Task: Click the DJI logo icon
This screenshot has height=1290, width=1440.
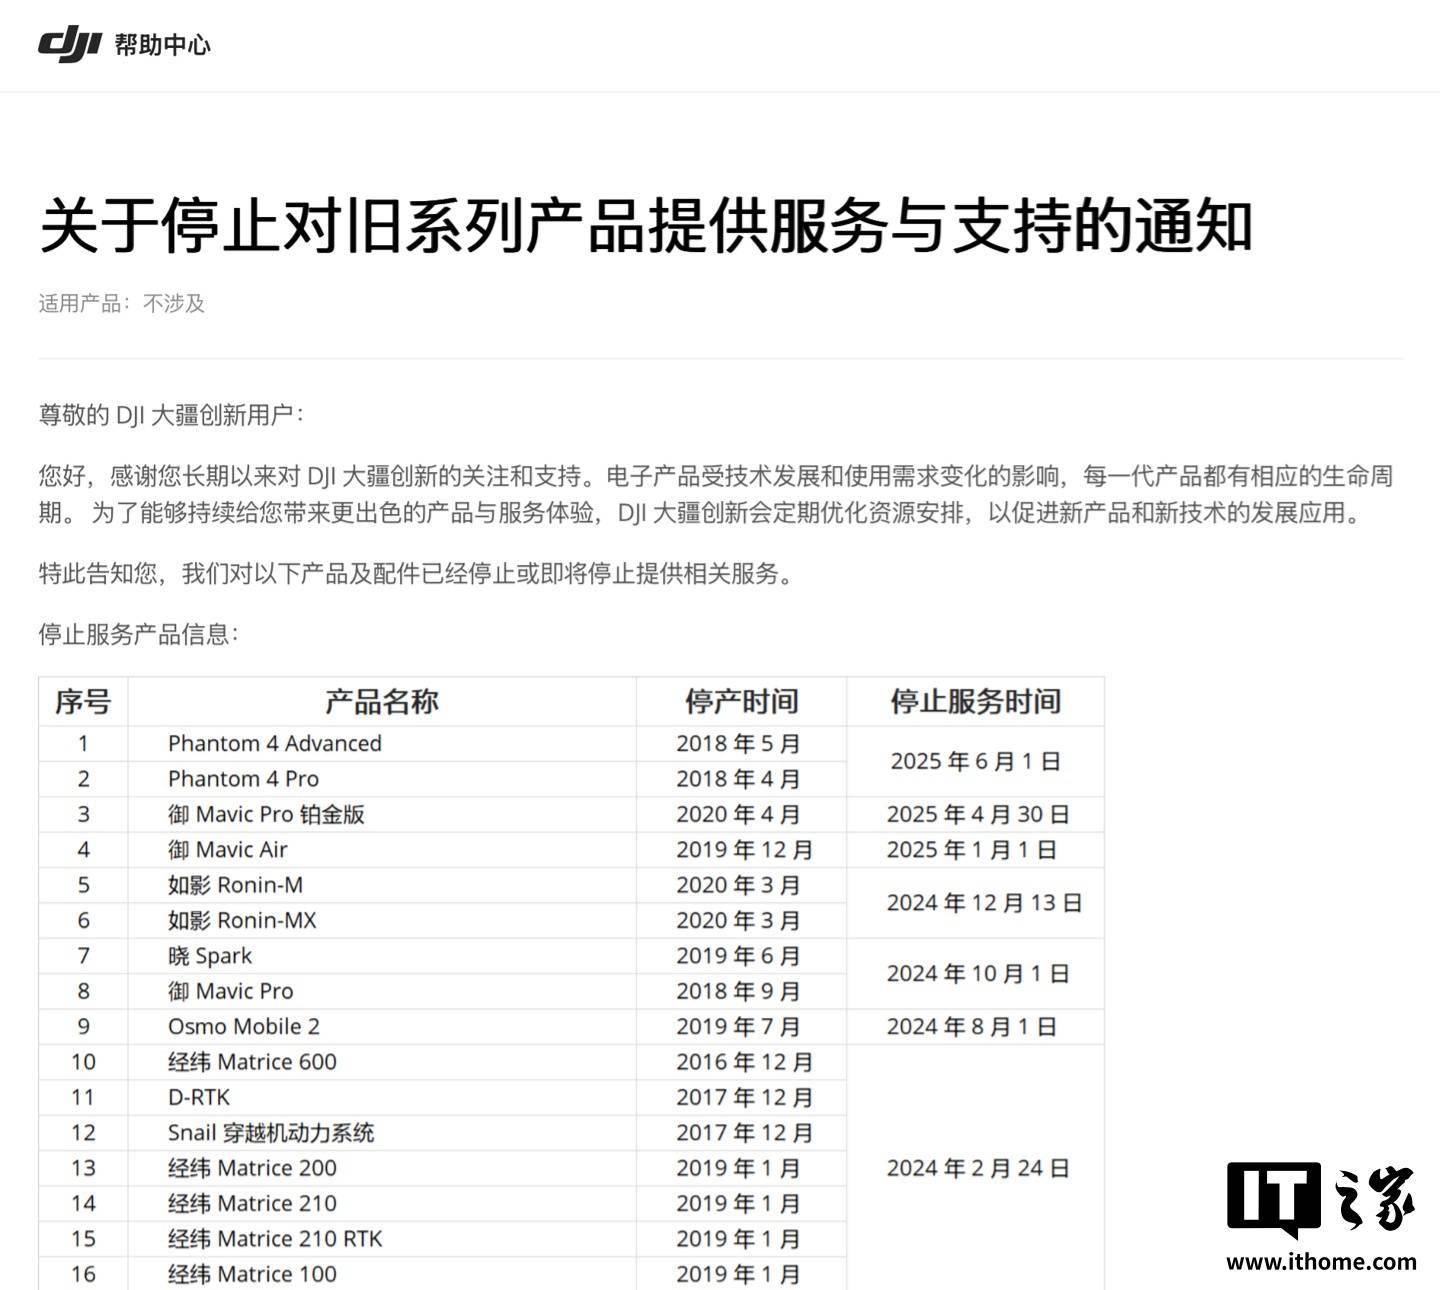Action: (70, 44)
